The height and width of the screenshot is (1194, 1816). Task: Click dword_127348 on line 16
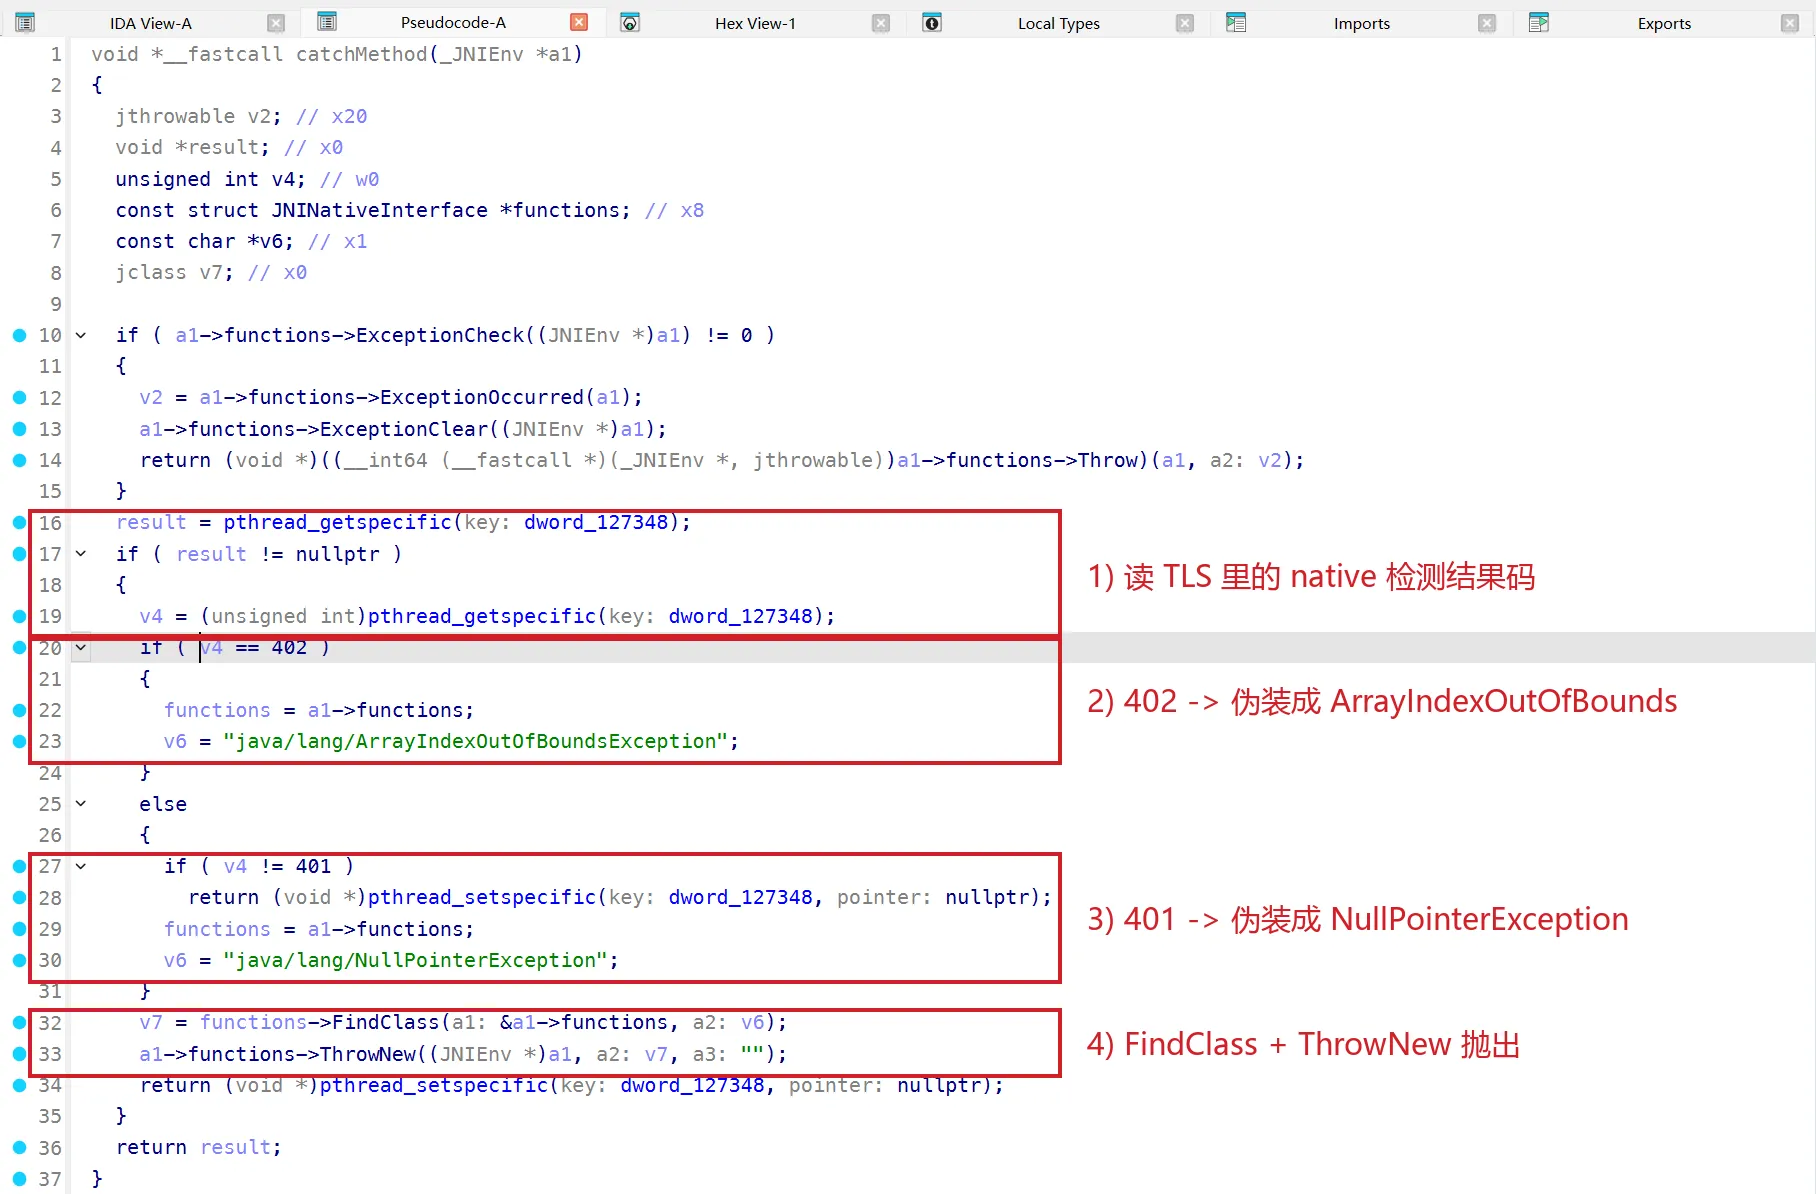pos(596,522)
